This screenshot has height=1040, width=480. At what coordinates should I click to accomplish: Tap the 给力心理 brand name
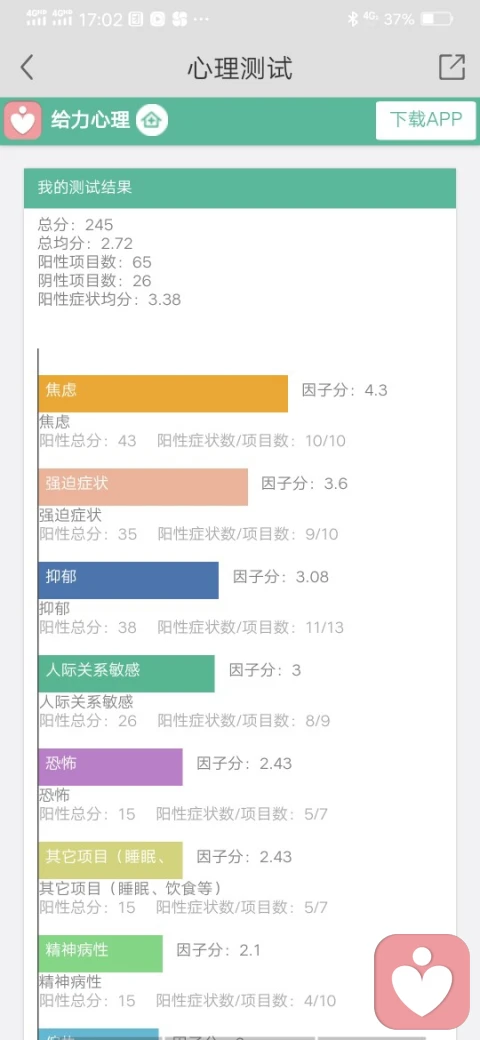click(x=90, y=121)
